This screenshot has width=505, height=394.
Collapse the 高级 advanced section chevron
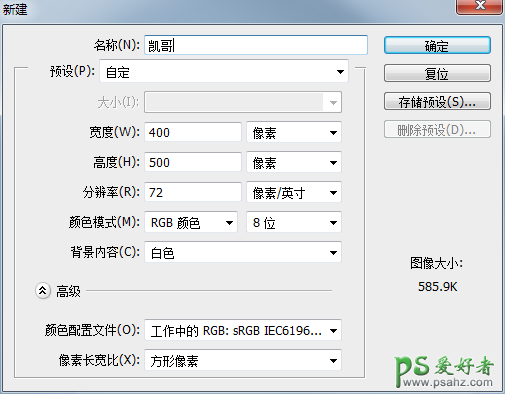tap(43, 291)
